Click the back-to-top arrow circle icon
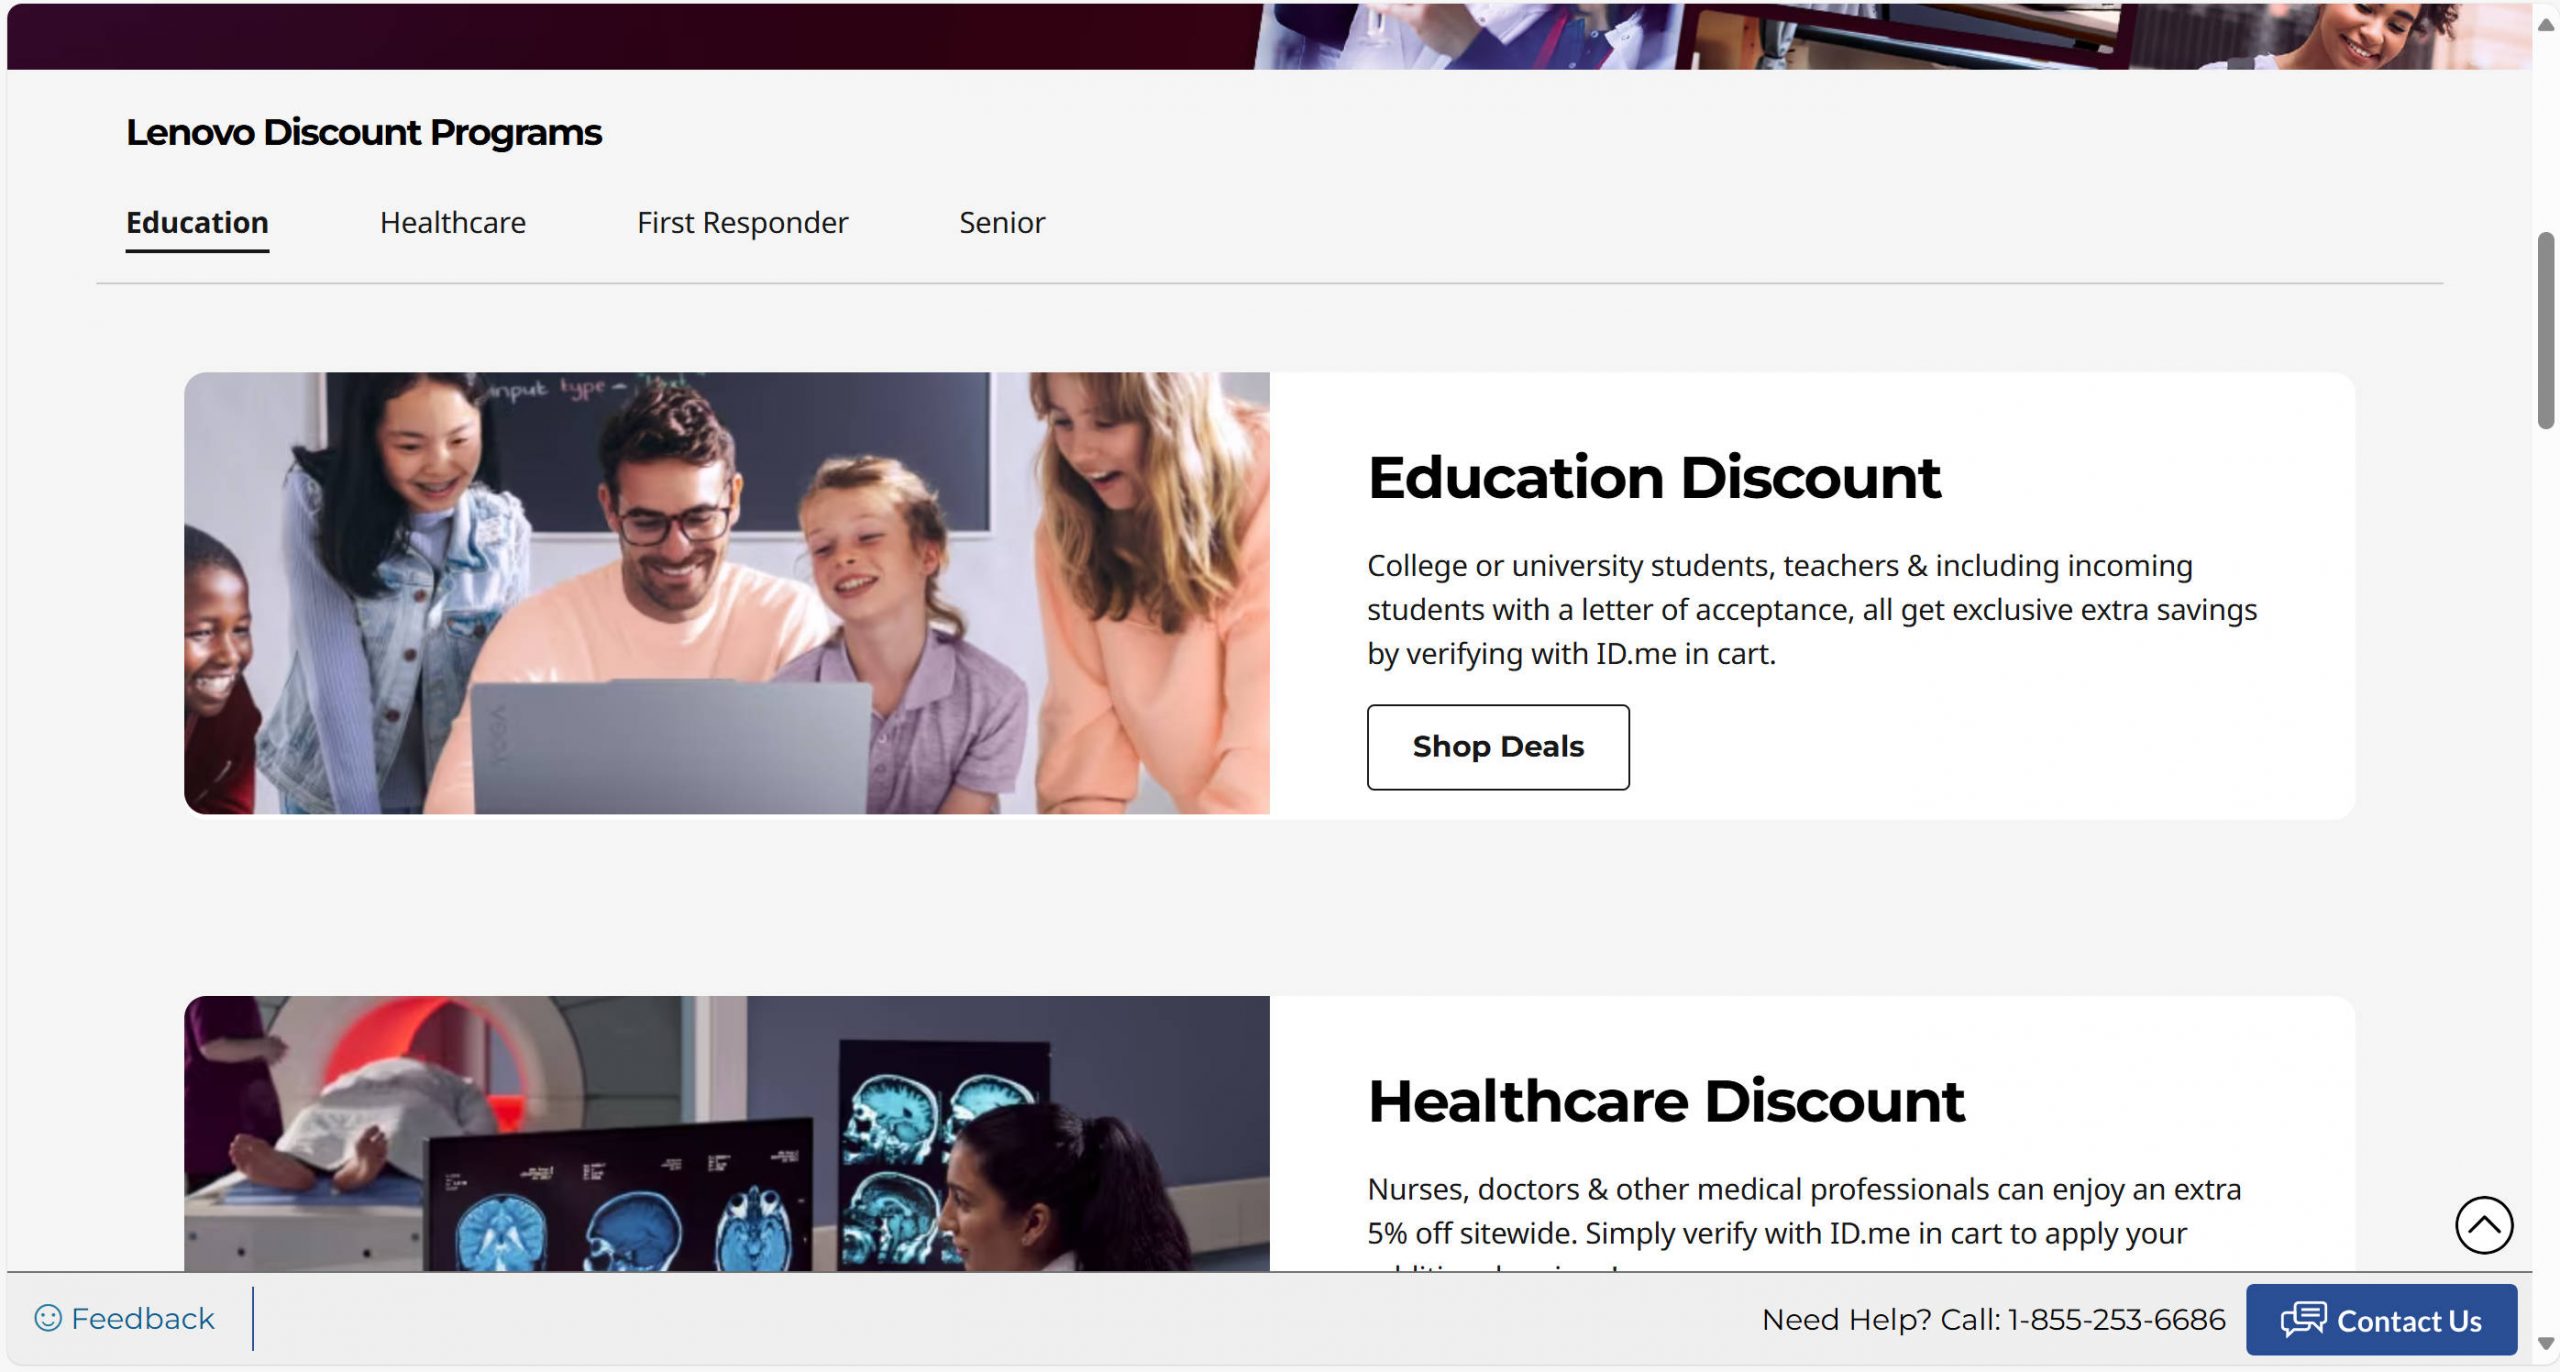This screenshot has width=2560, height=1372. pos(2484,1225)
